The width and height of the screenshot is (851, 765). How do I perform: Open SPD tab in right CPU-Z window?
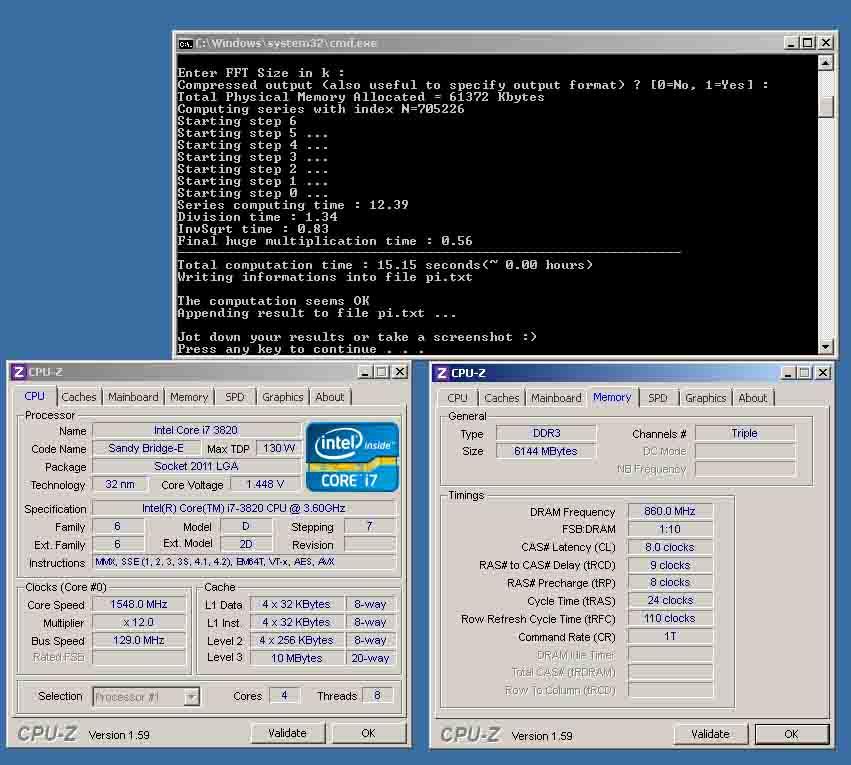(x=657, y=398)
